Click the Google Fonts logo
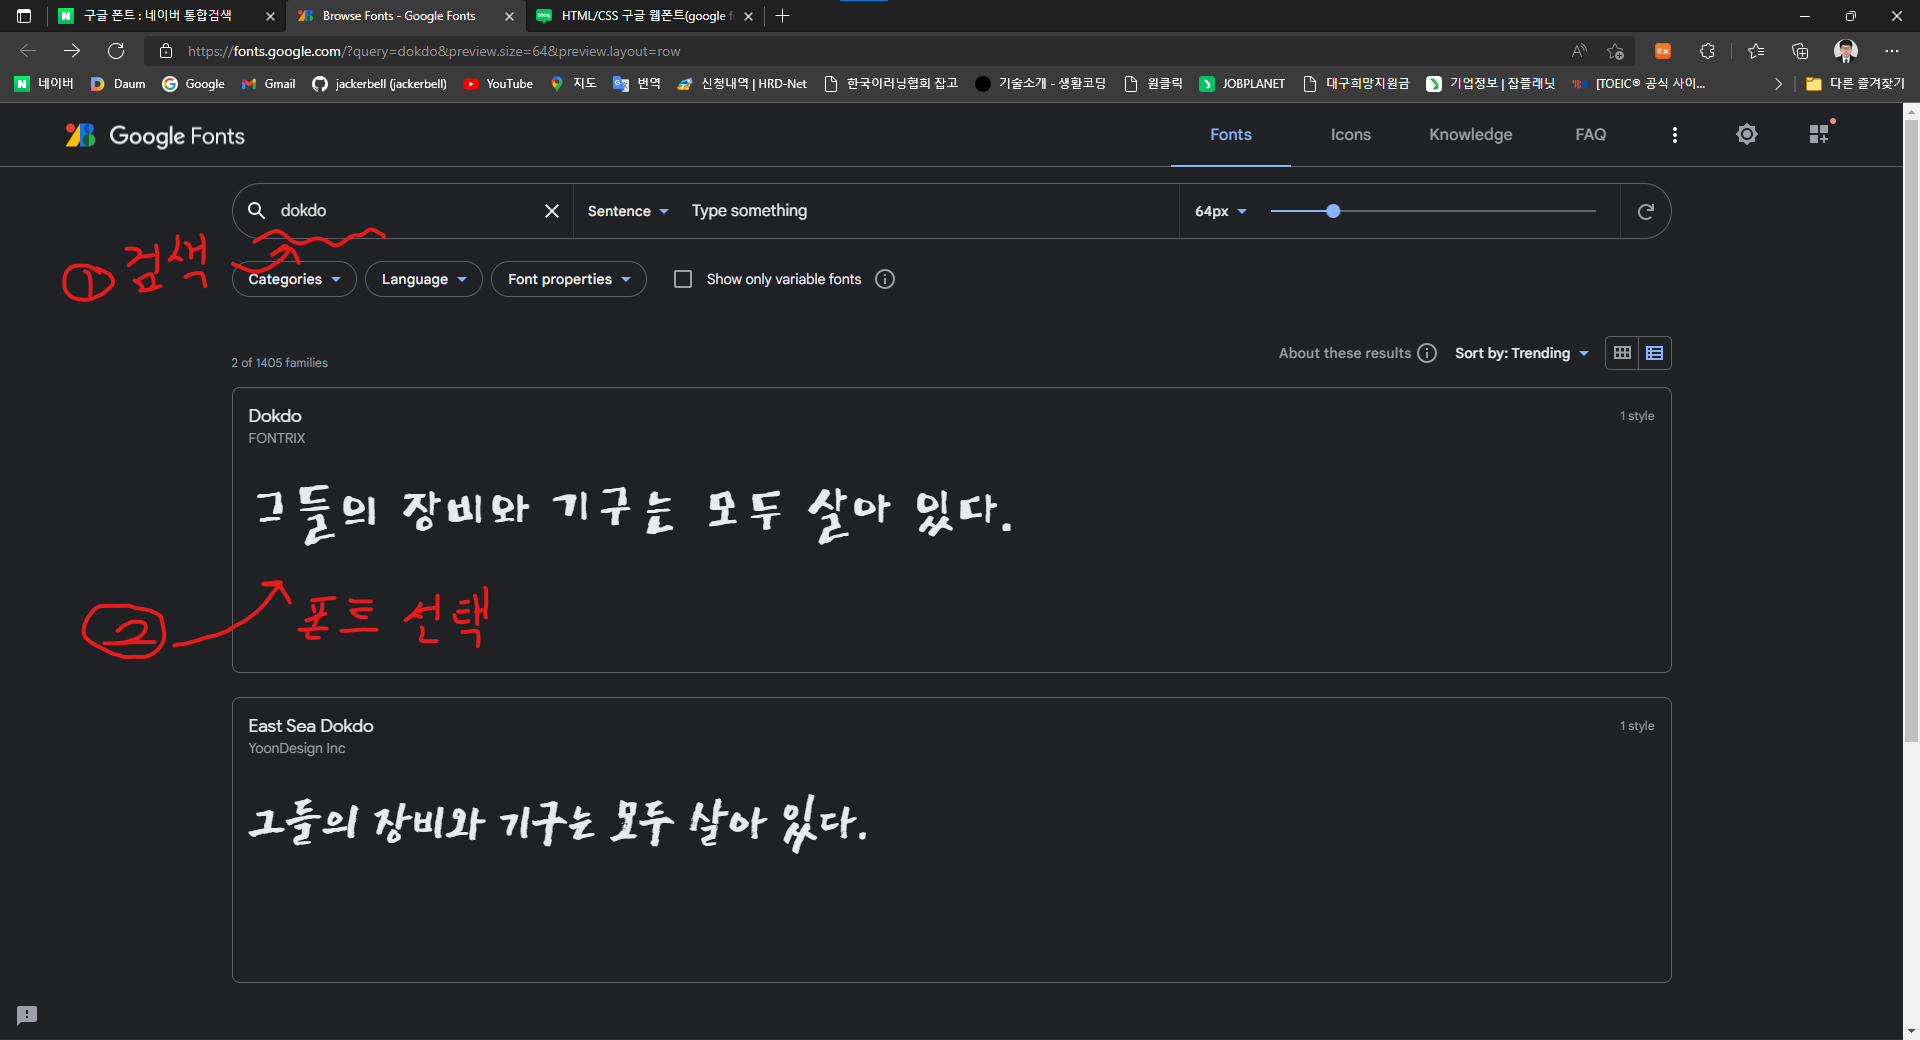Screen dimensions: 1920x1040 tap(155, 135)
